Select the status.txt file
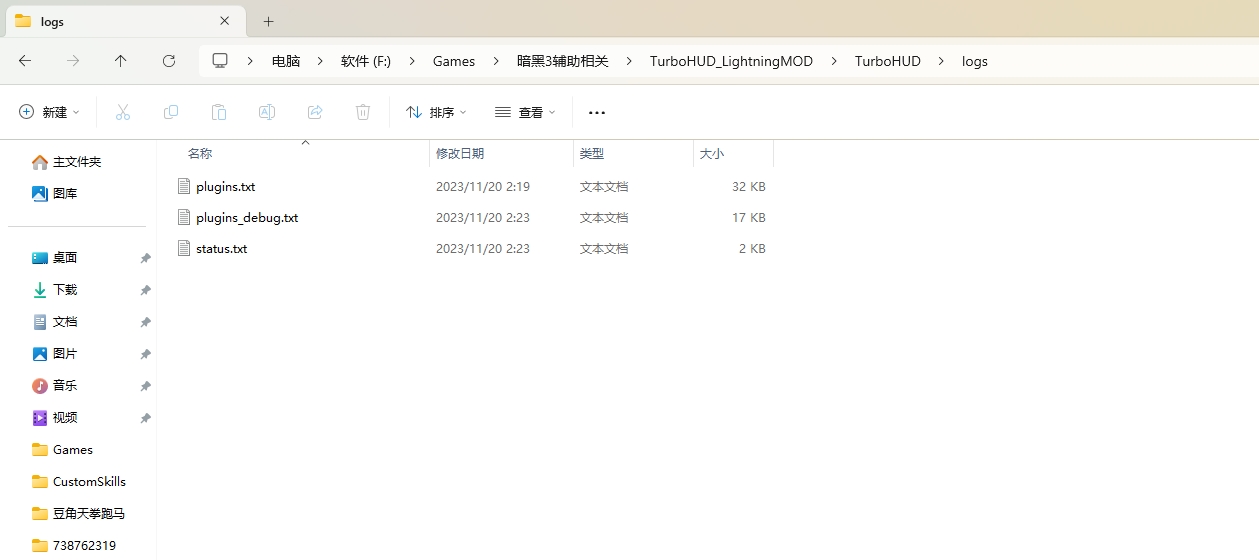 coord(221,248)
